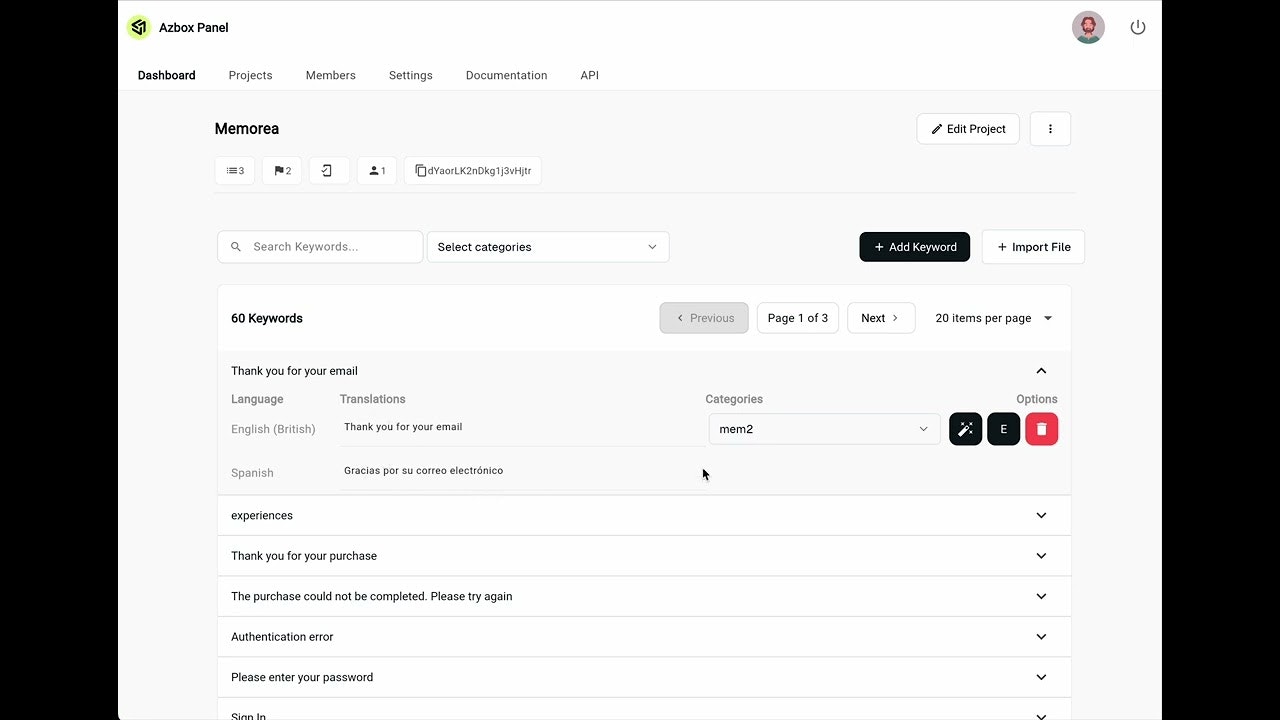Click the disabled Previous page button
The width and height of the screenshot is (1280, 720).
704,318
